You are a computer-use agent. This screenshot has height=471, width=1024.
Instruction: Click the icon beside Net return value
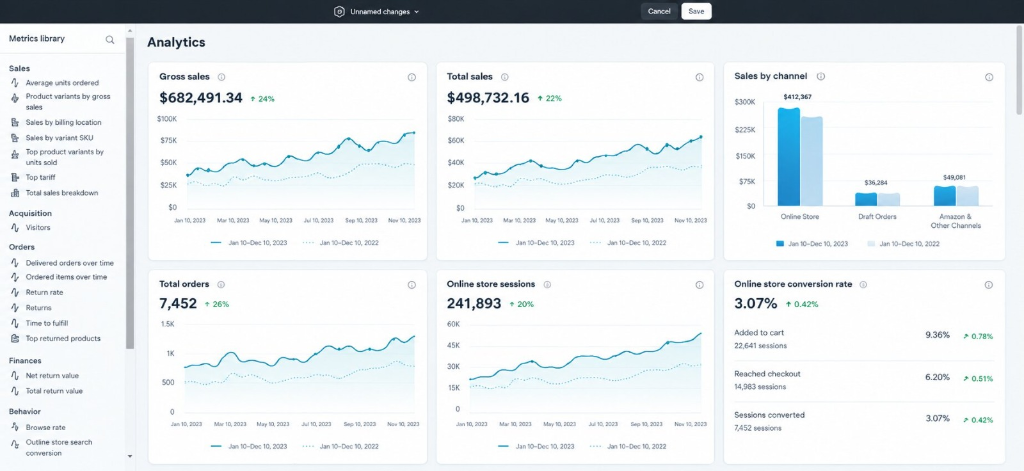pyautogui.click(x=15, y=376)
